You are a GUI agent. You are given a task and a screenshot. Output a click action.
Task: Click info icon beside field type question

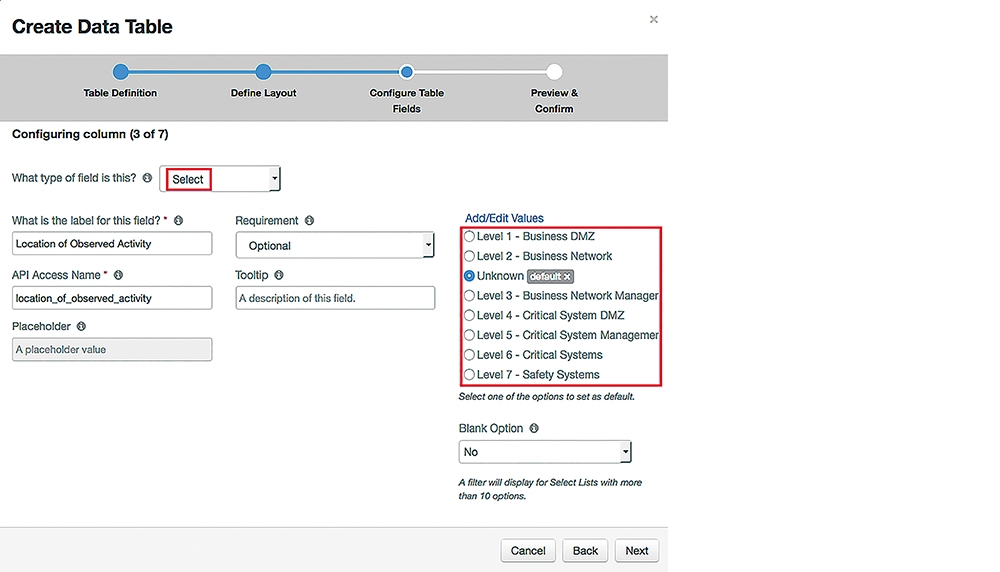click(x=147, y=178)
